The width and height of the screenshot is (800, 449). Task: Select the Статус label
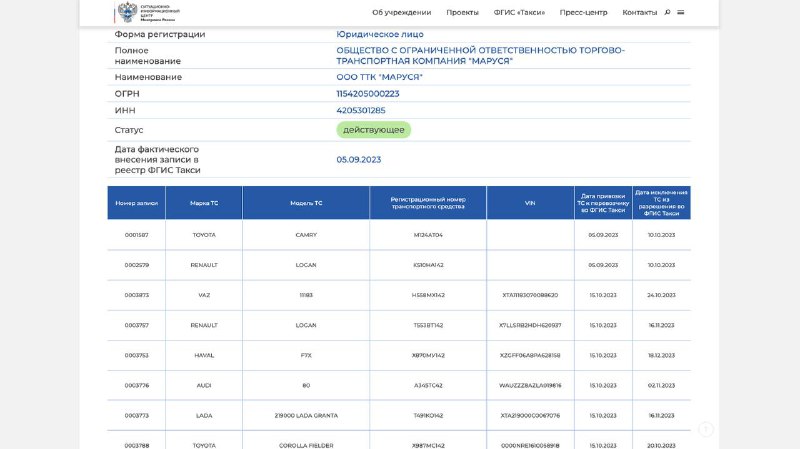129,130
